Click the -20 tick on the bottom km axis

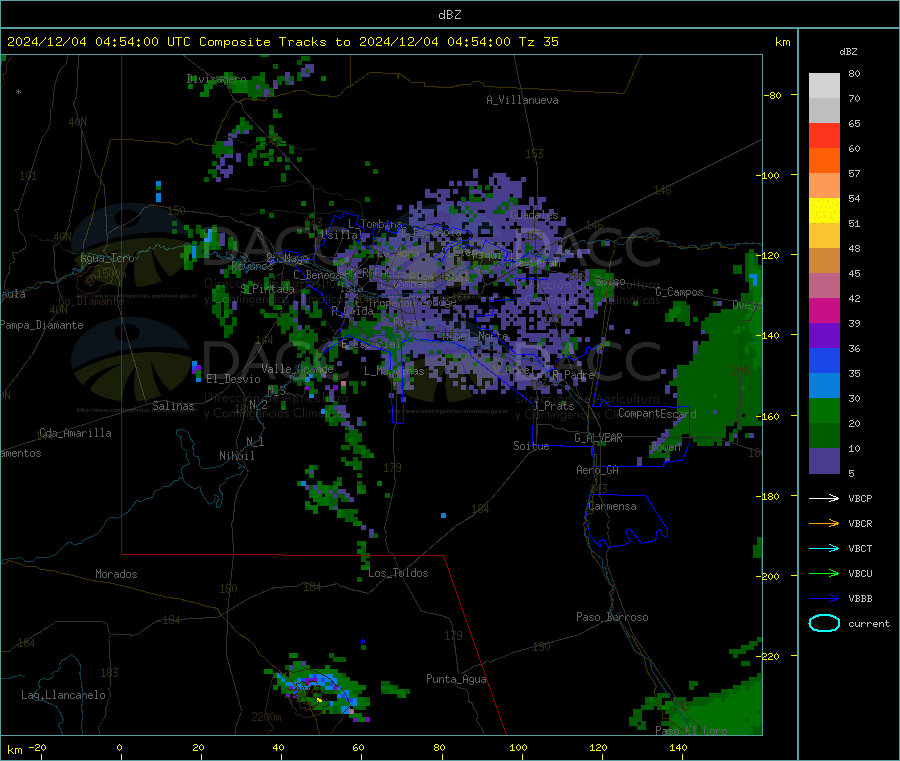[x=38, y=747]
